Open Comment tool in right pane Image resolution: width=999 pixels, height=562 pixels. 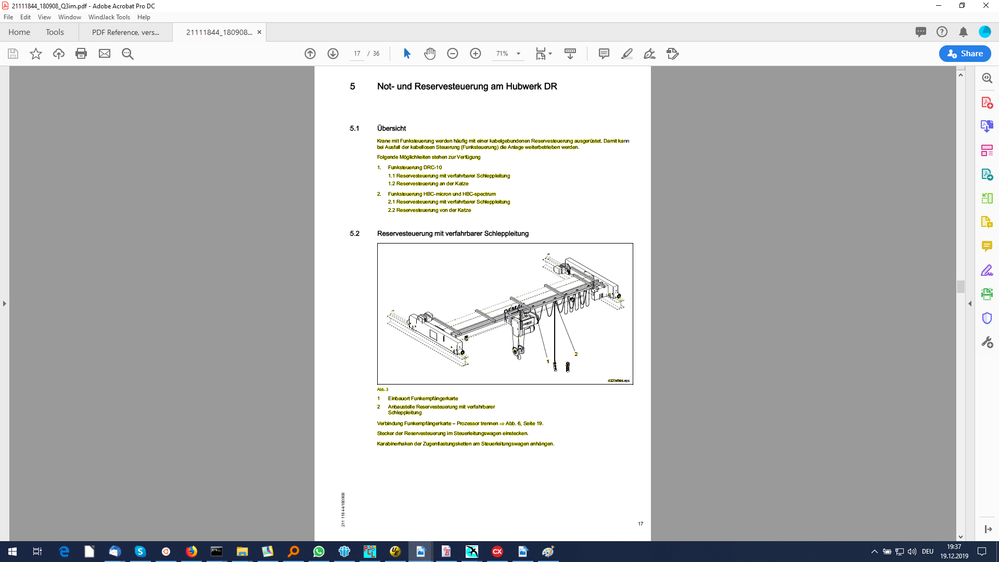[x=987, y=246]
